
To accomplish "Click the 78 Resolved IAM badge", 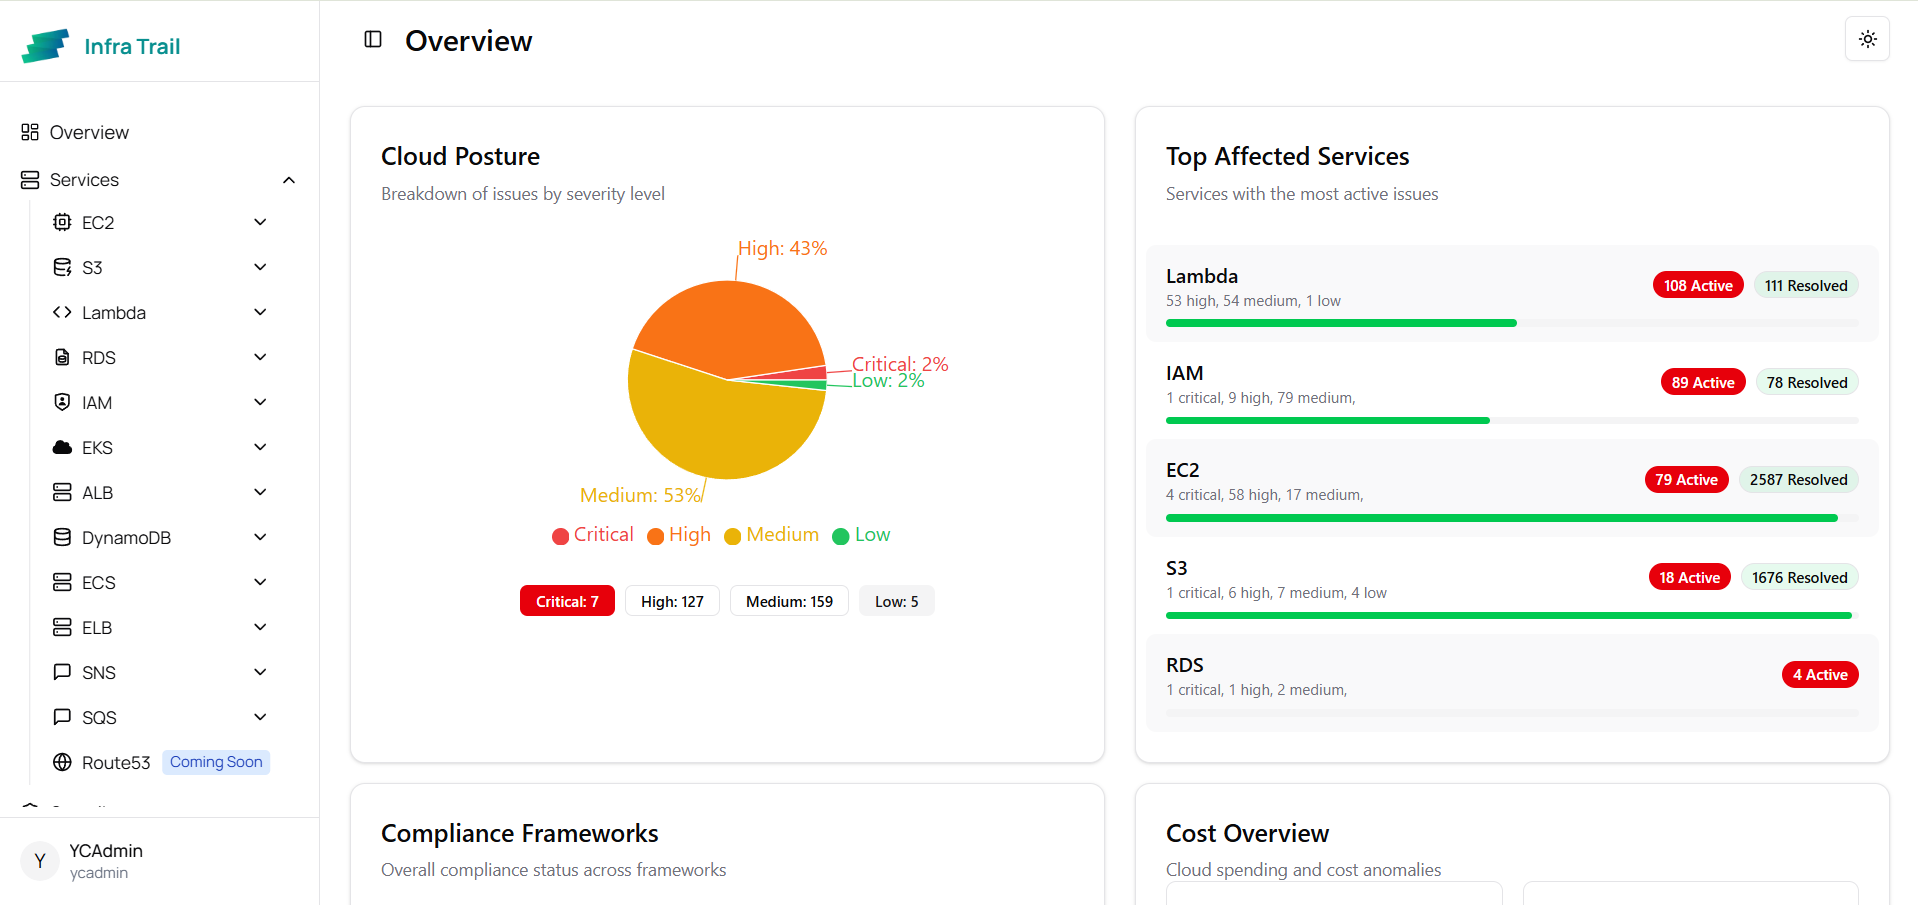I will [x=1807, y=382].
